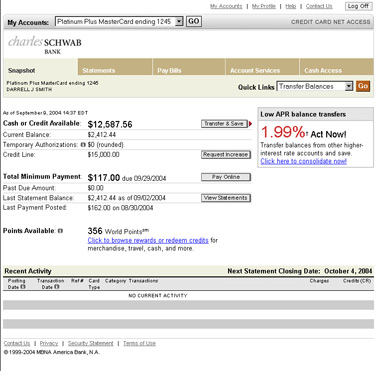Click the orange Go button for Quick Links
377x371 pixels.
[363, 86]
